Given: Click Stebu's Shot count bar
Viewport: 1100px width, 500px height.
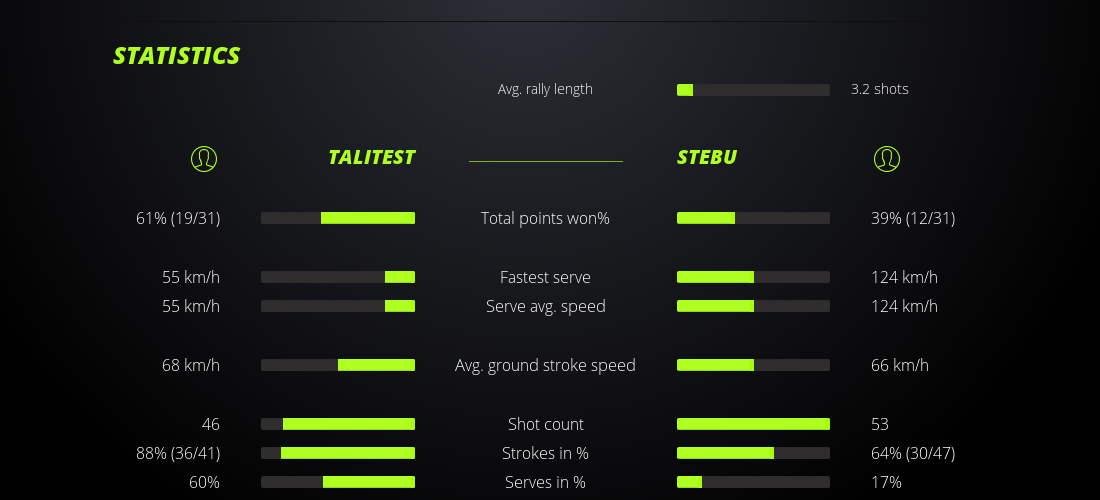Looking at the screenshot, I should (x=753, y=424).
